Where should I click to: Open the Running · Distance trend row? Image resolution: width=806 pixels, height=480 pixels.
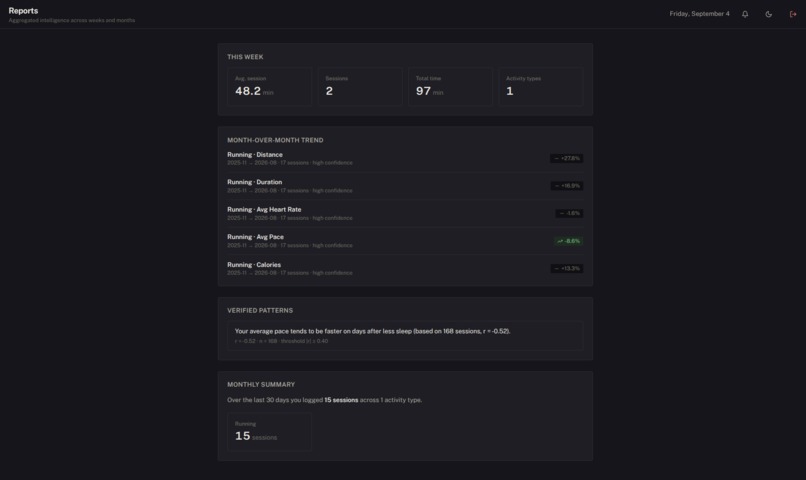[405, 158]
